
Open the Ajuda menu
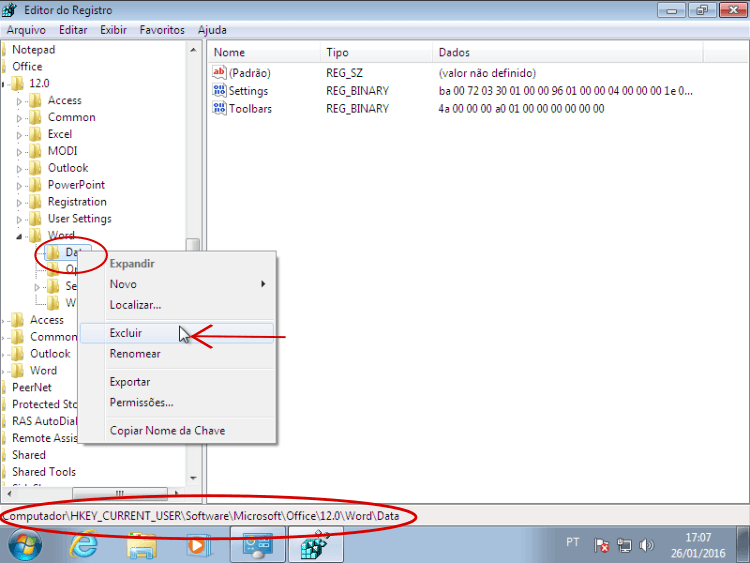pyautogui.click(x=212, y=30)
